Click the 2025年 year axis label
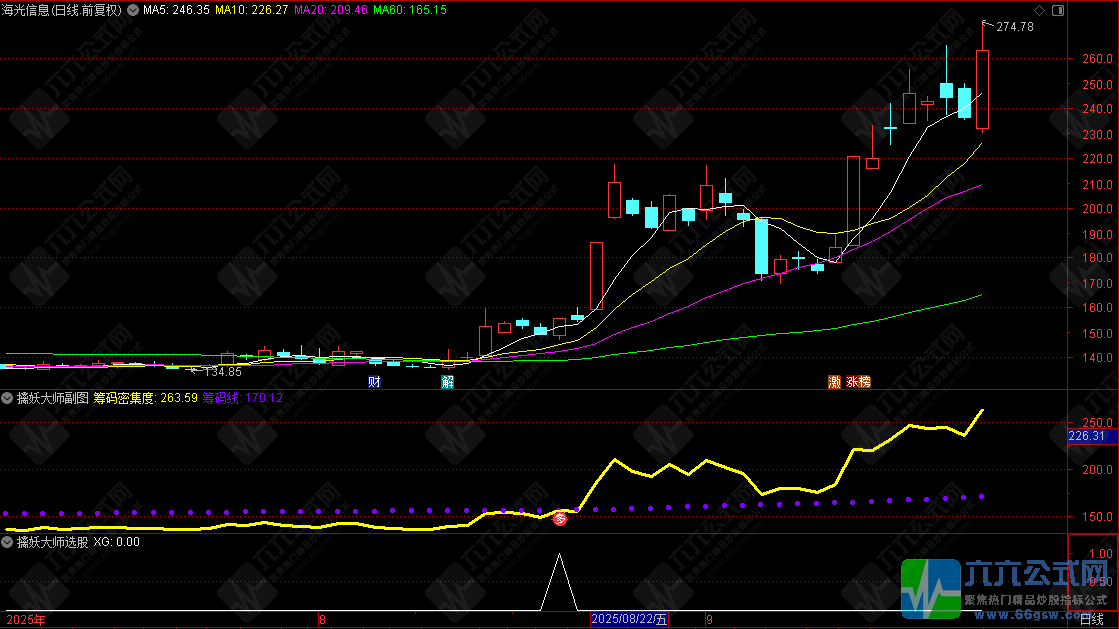The width and height of the screenshot is (1119, 629). 26,620
